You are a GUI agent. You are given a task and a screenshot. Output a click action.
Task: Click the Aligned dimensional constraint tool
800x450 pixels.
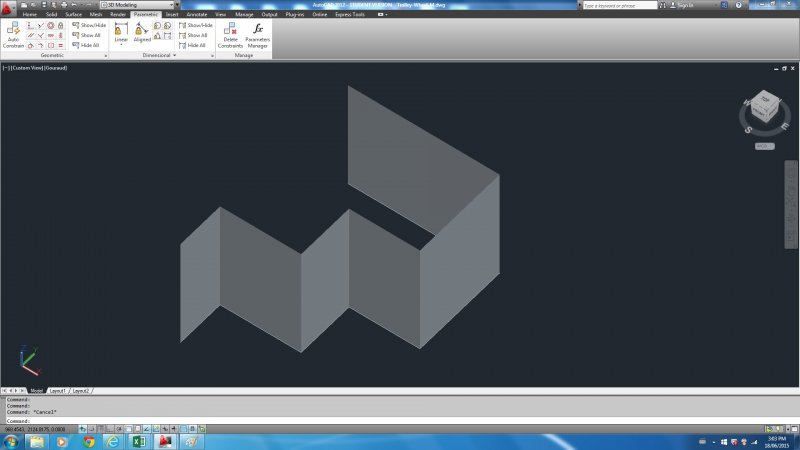click(142, 33)
